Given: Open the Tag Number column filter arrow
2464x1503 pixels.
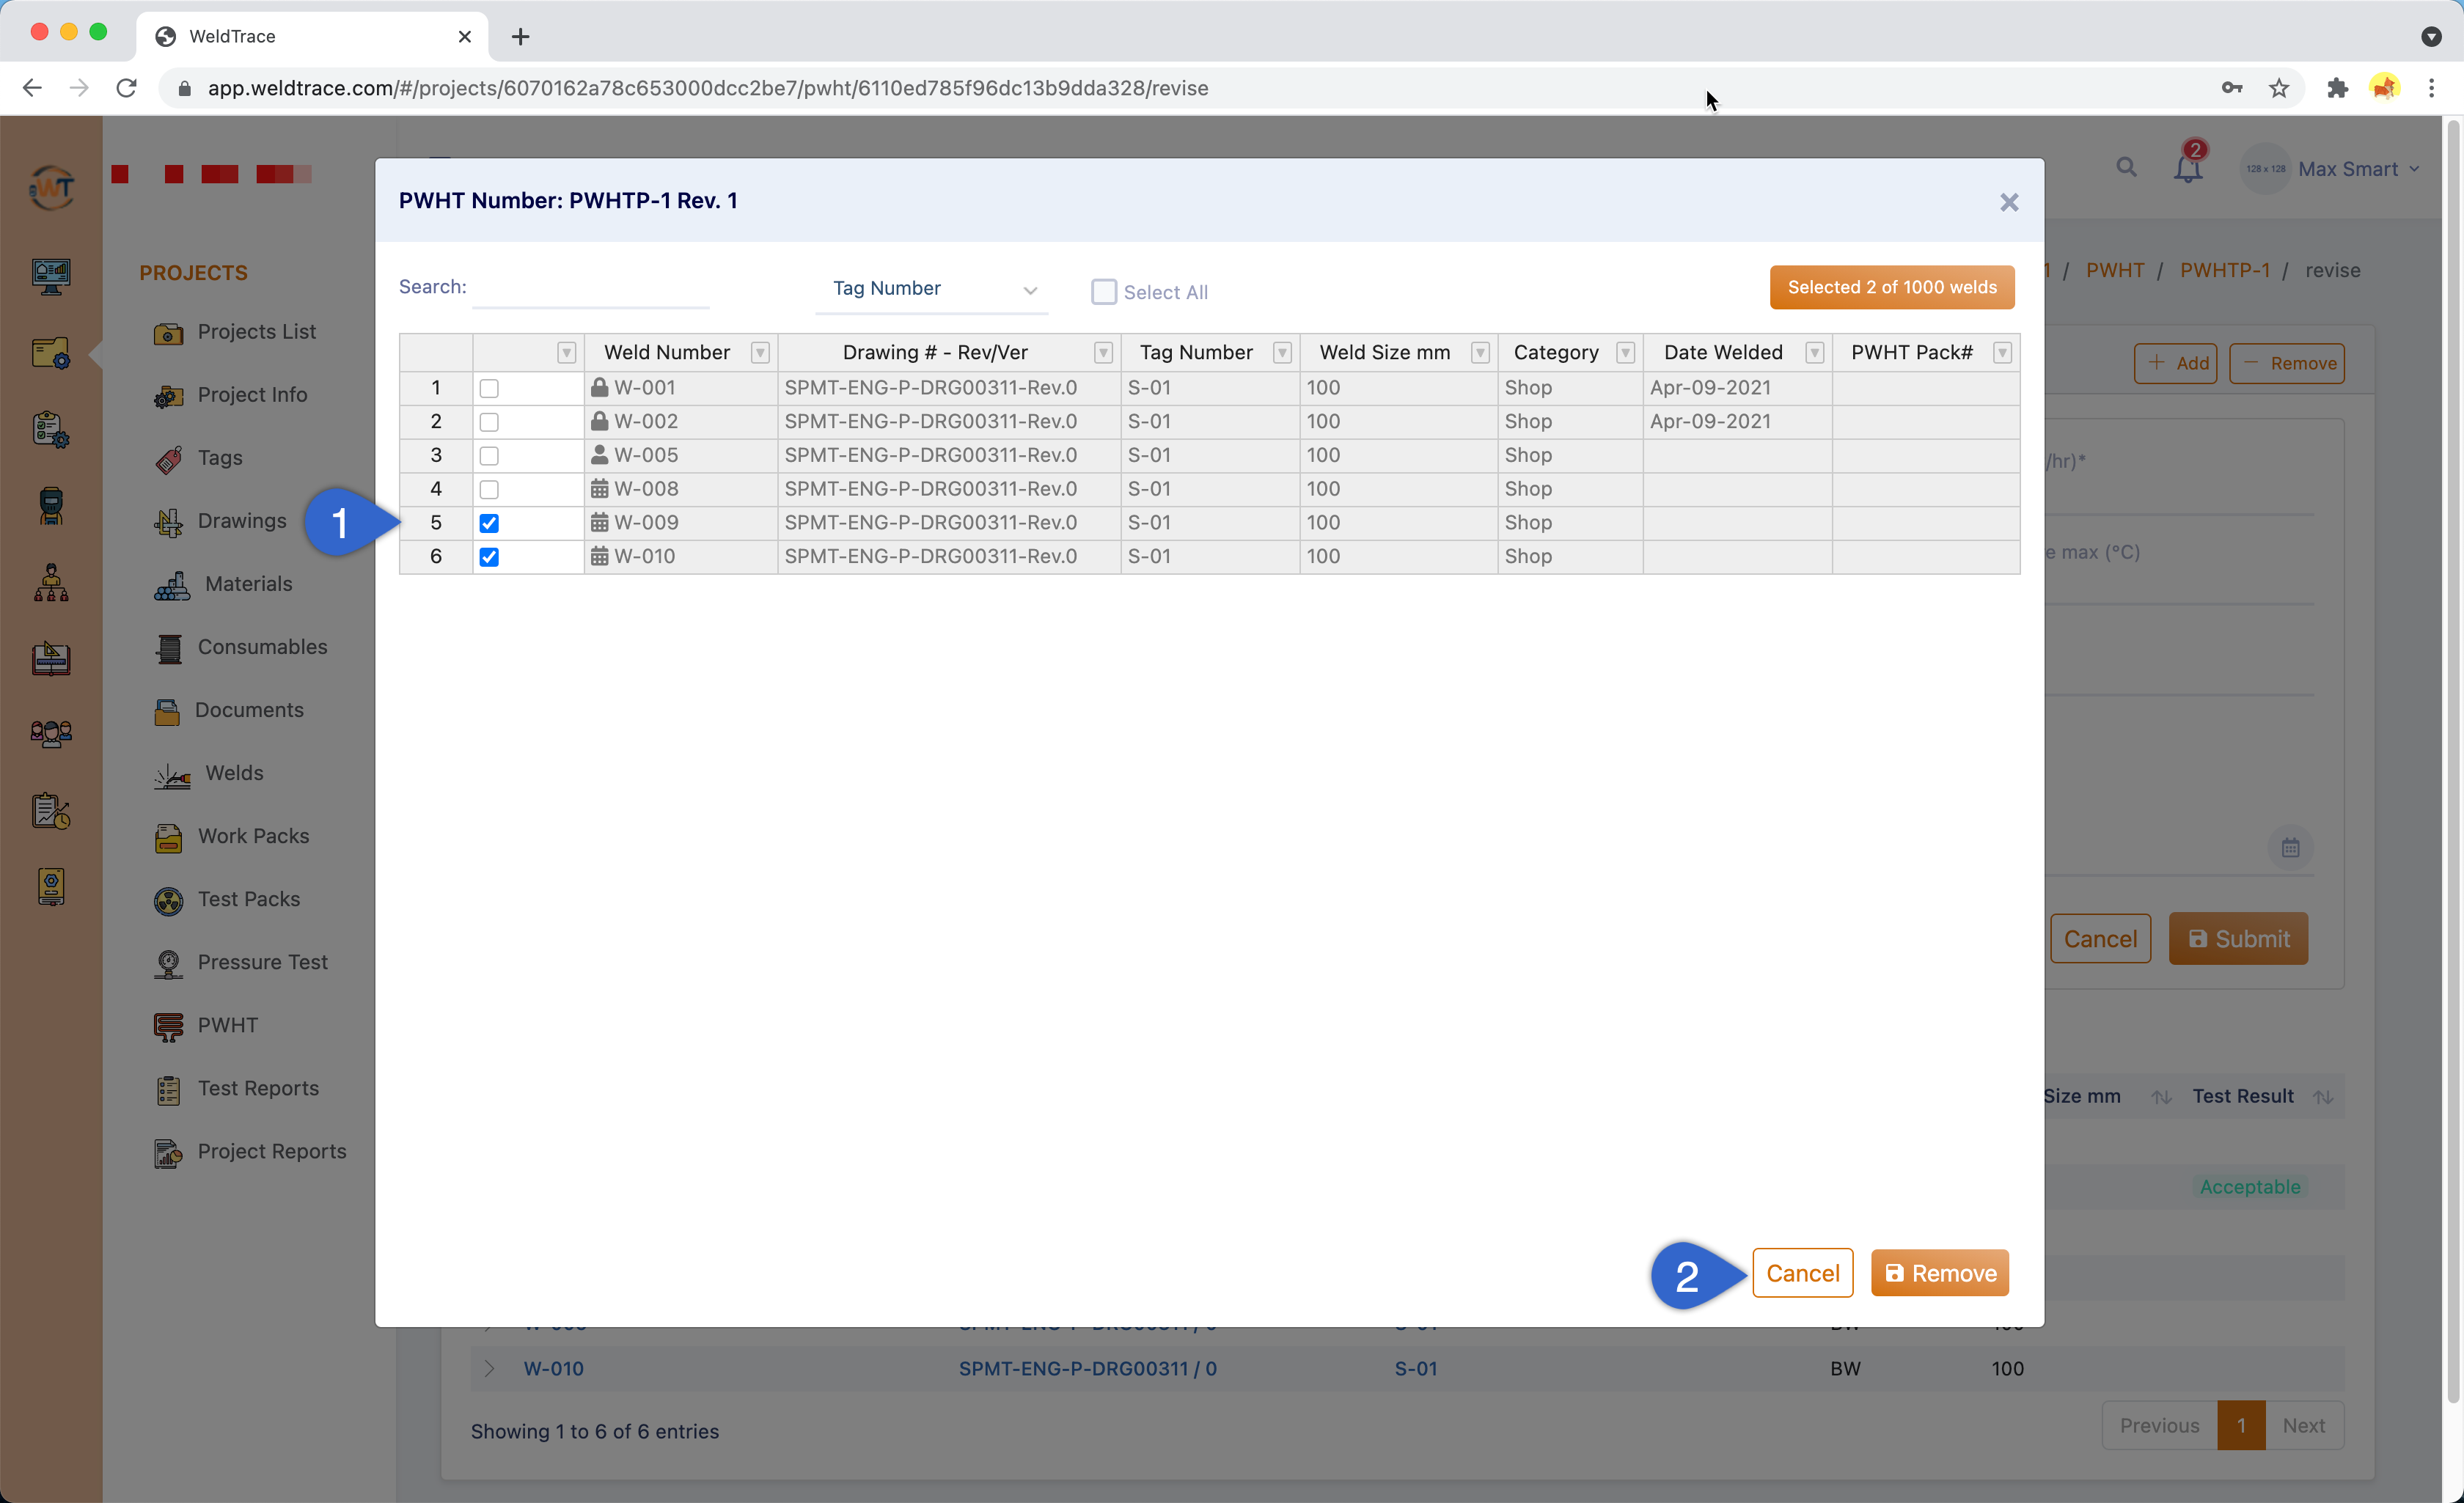Looking at the screenshot, I should point(1282,353).
